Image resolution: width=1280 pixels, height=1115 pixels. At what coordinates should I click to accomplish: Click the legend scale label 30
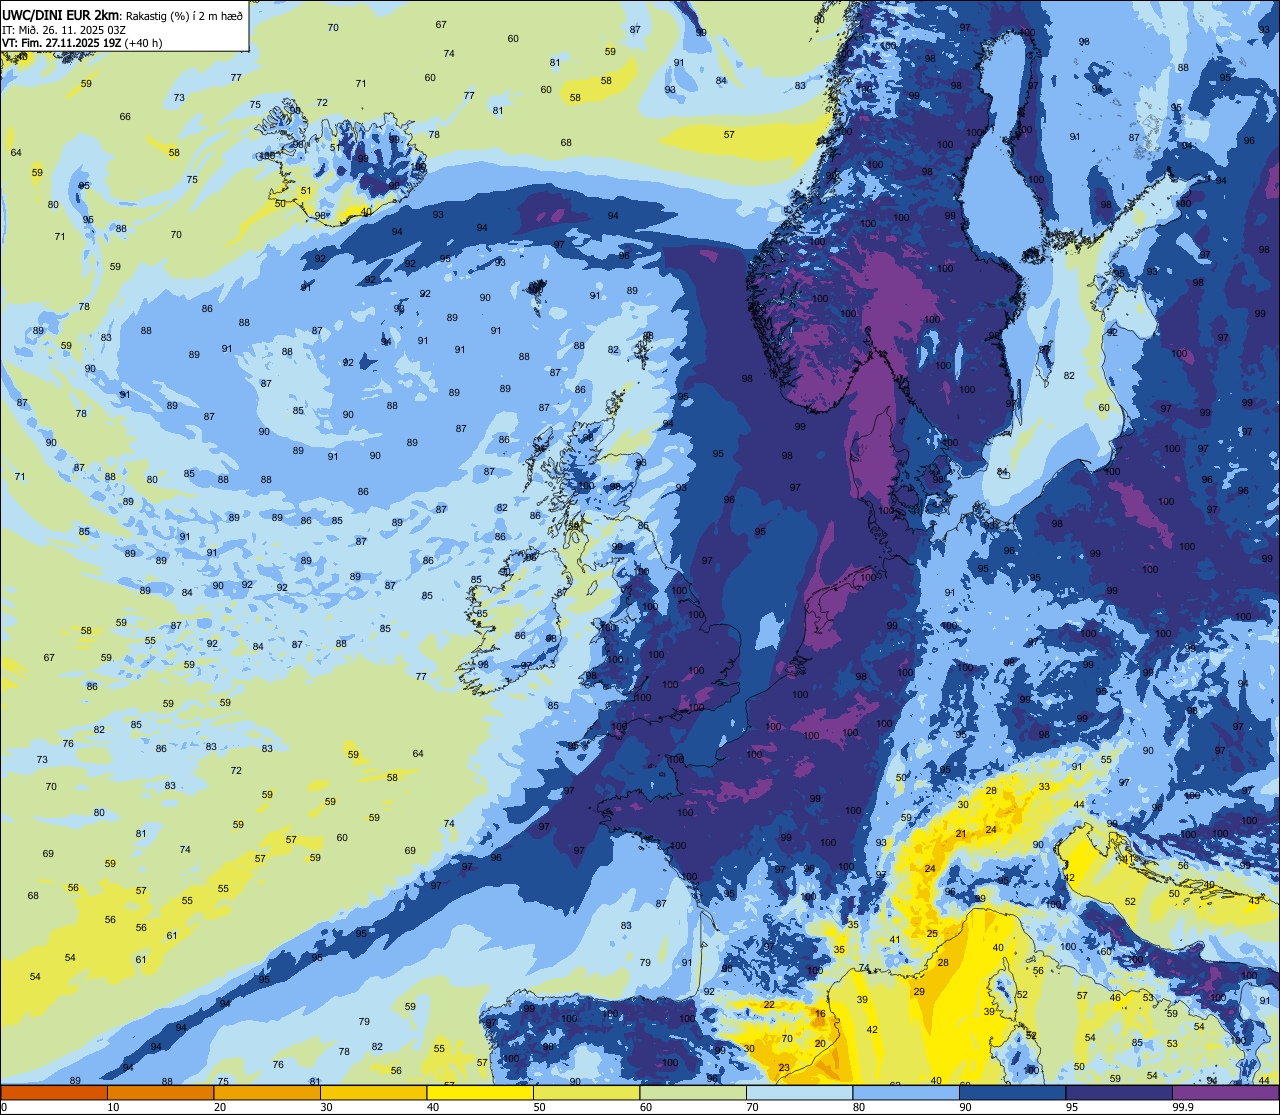(x=326, y=1107)
